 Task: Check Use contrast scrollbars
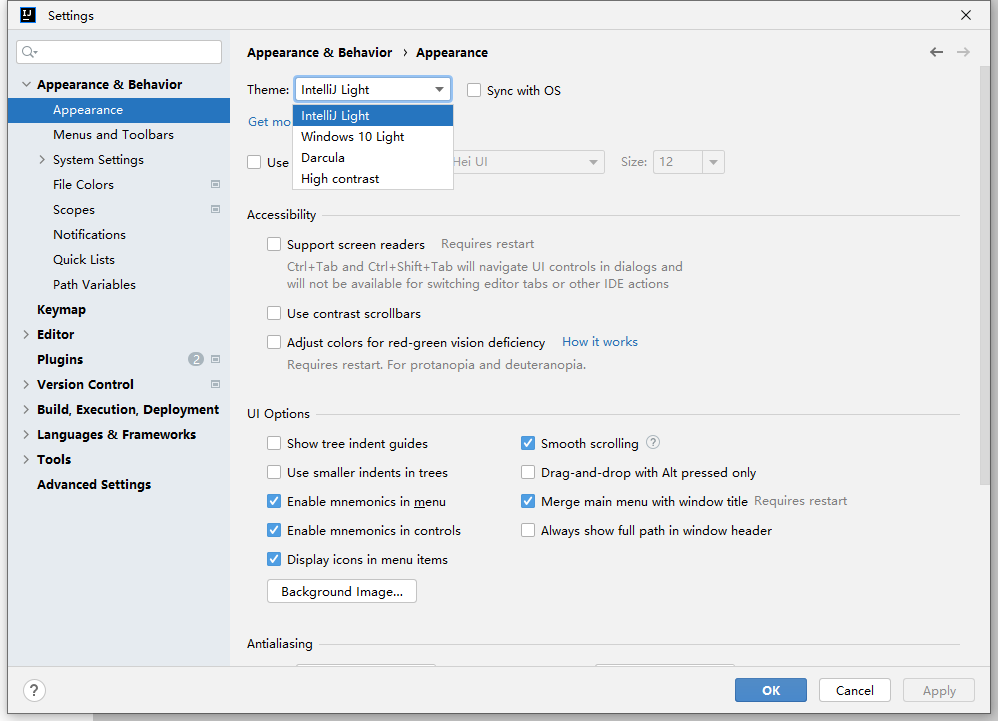pos(274,313)
